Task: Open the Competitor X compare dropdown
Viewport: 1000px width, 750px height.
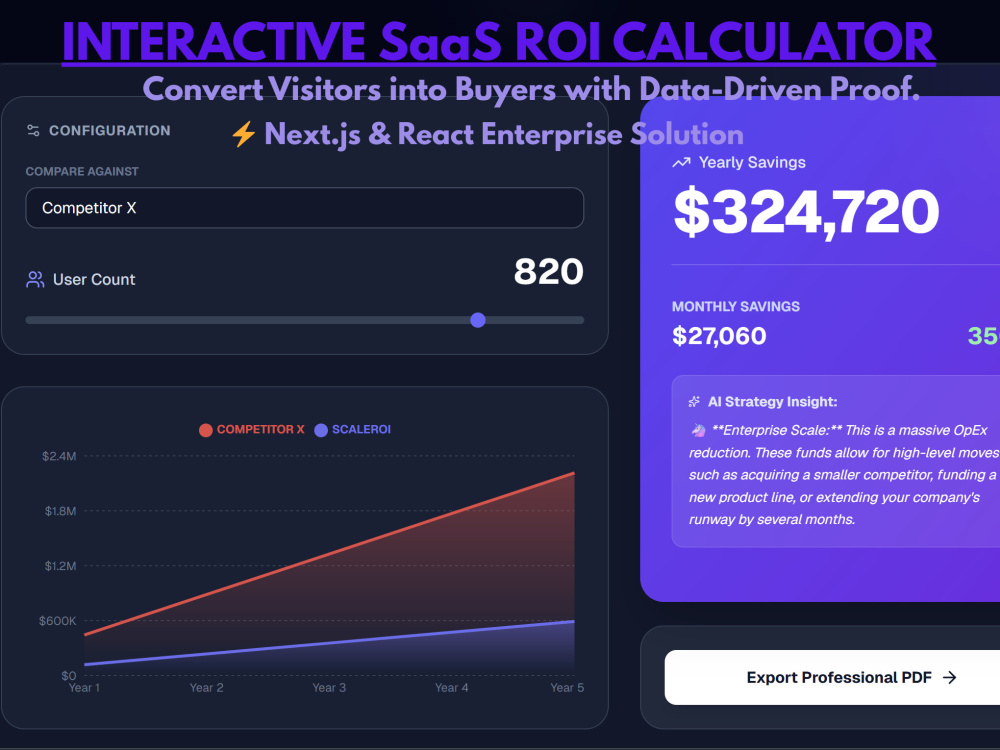Action: [304, 208]
